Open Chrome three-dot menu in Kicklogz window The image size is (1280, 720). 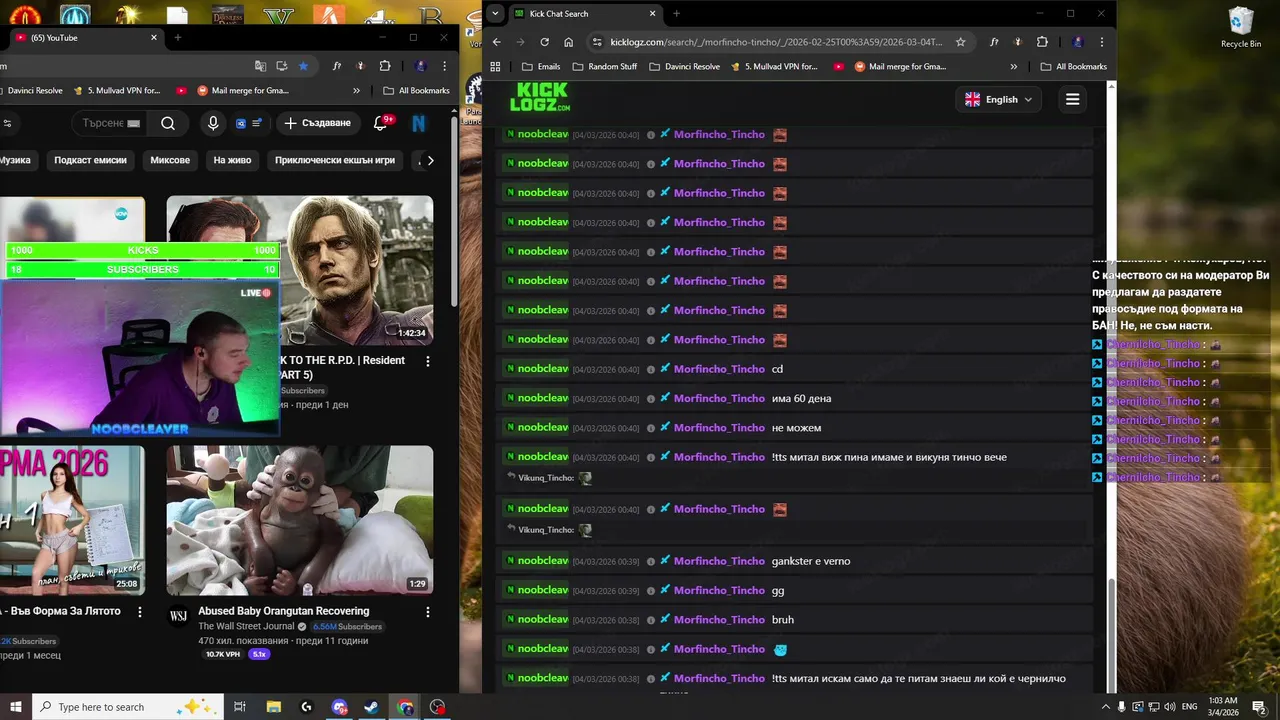click(x=1102, y=42)
